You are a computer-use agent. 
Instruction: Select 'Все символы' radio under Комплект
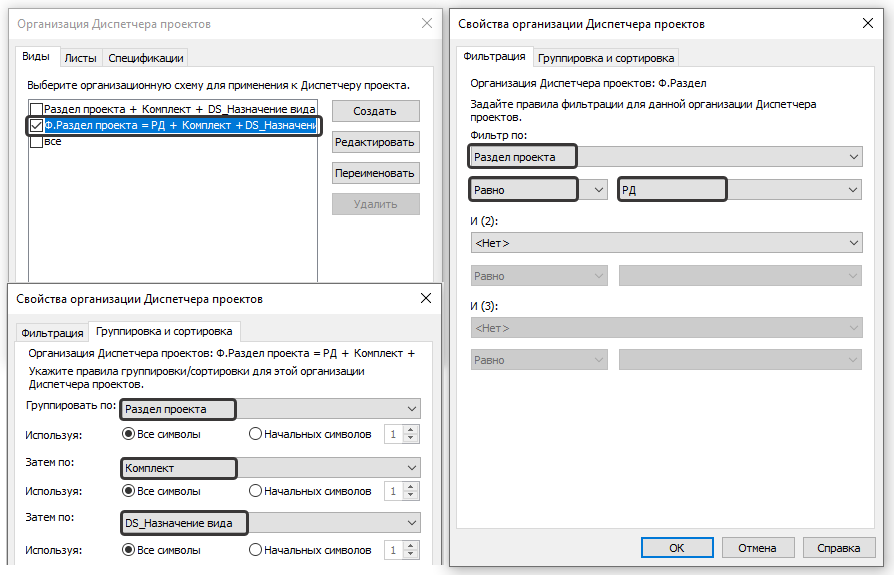pos(128,491)
